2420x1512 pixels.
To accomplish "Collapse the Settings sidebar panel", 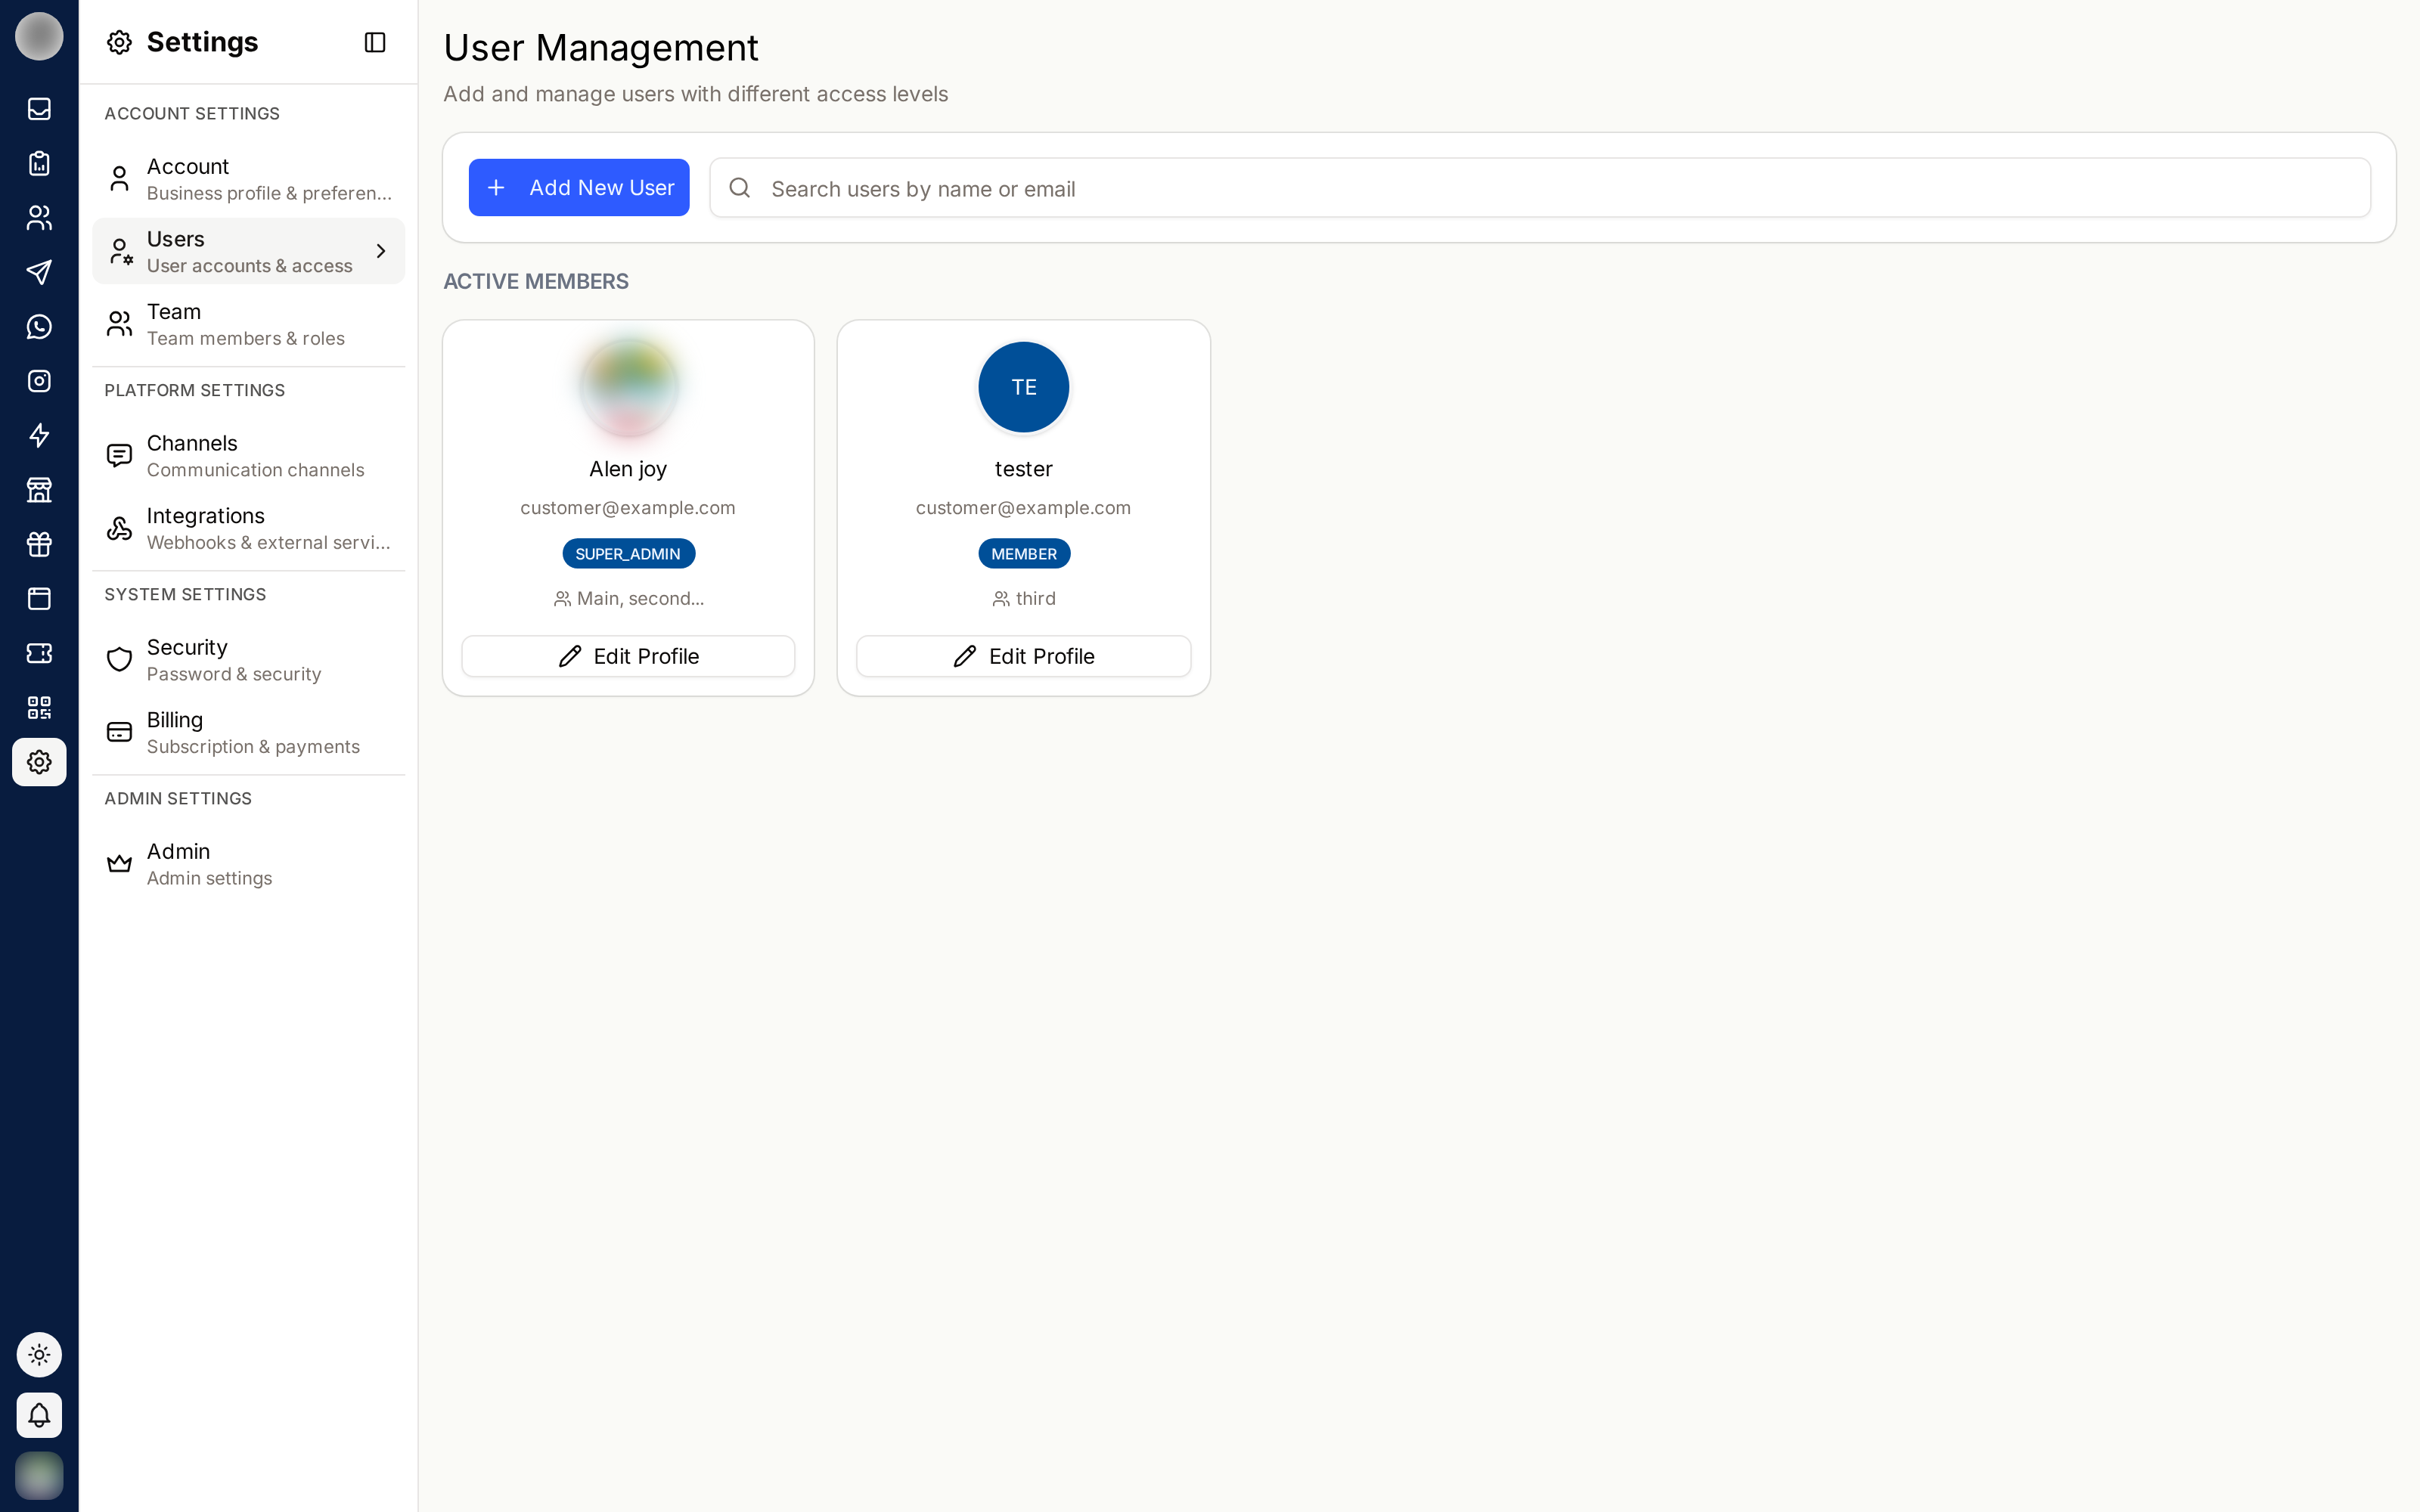I will point(375,42).
